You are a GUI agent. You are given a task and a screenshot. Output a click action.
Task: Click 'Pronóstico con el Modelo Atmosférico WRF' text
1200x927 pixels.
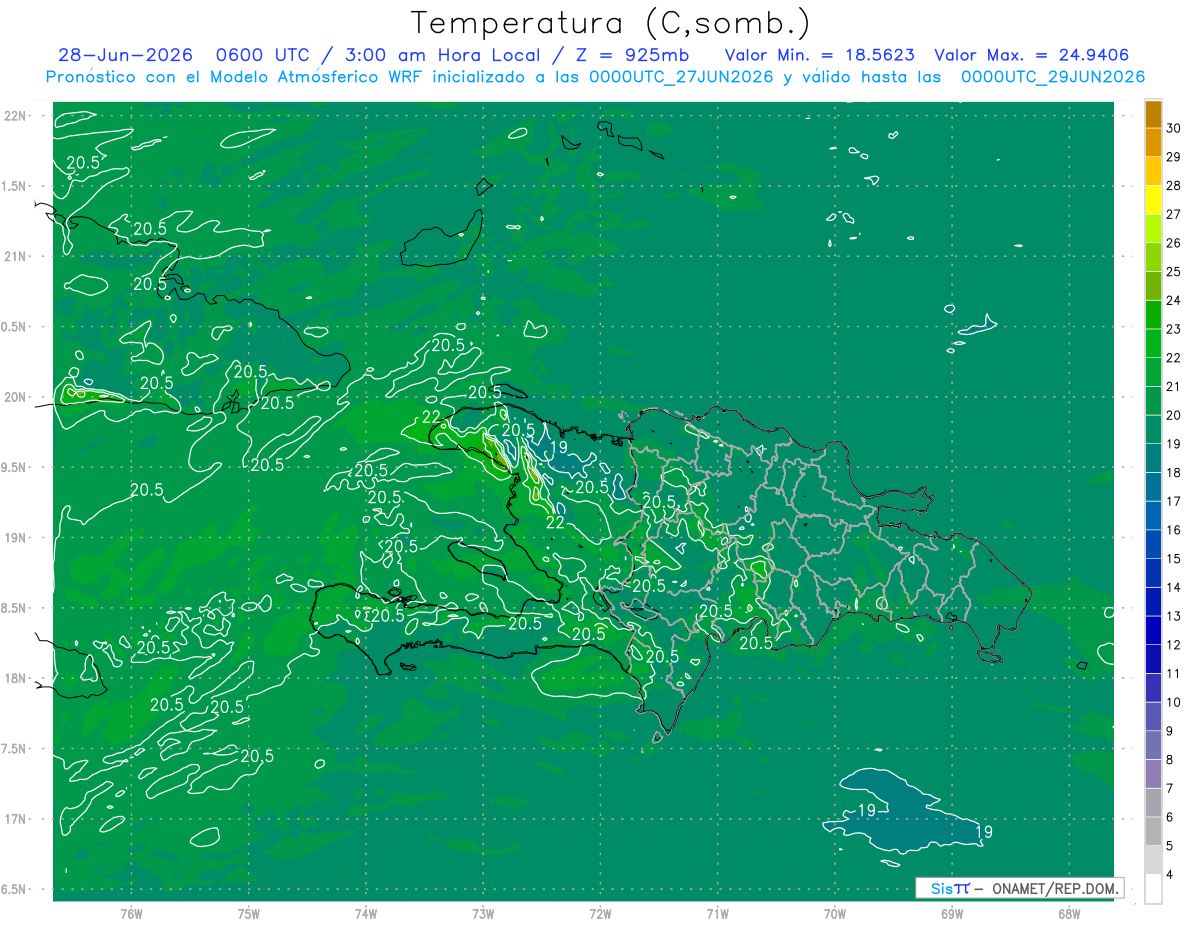236,77
